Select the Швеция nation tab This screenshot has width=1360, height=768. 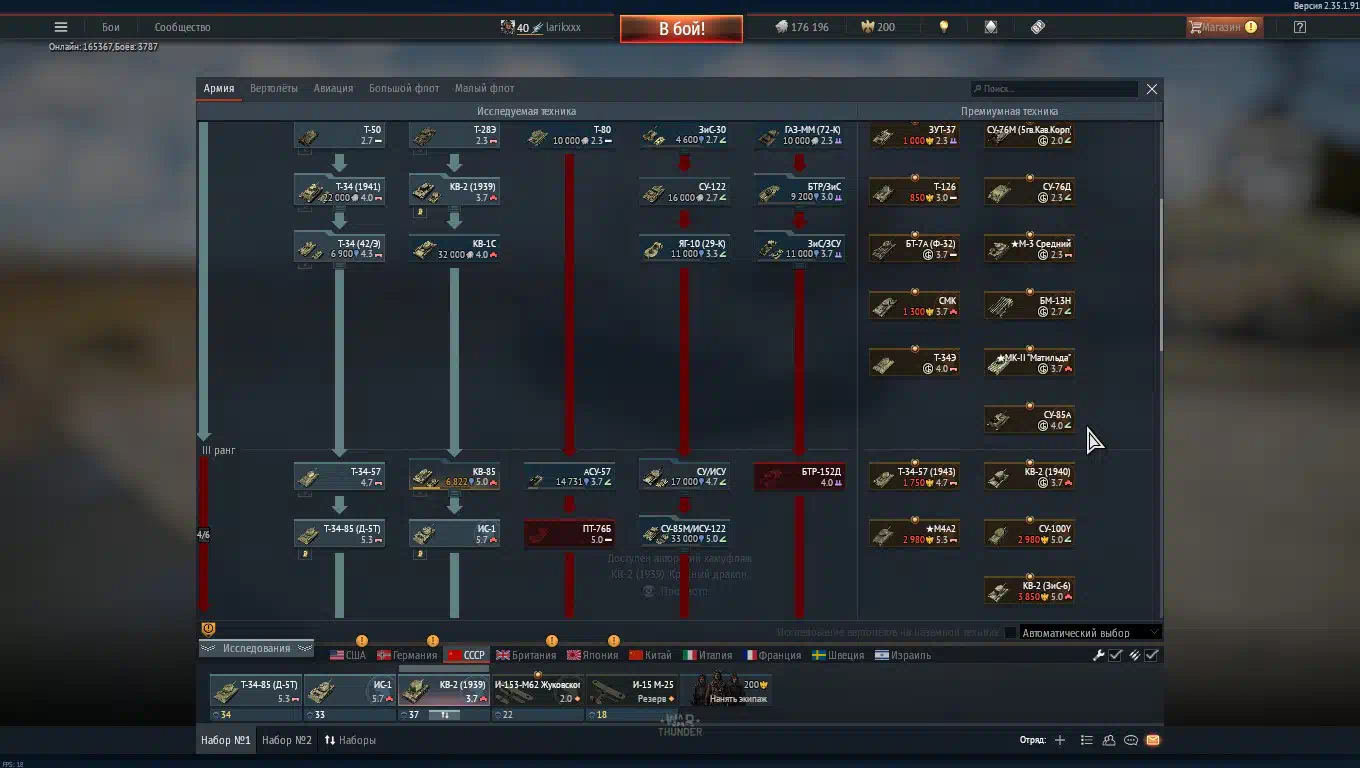[838, 655]
